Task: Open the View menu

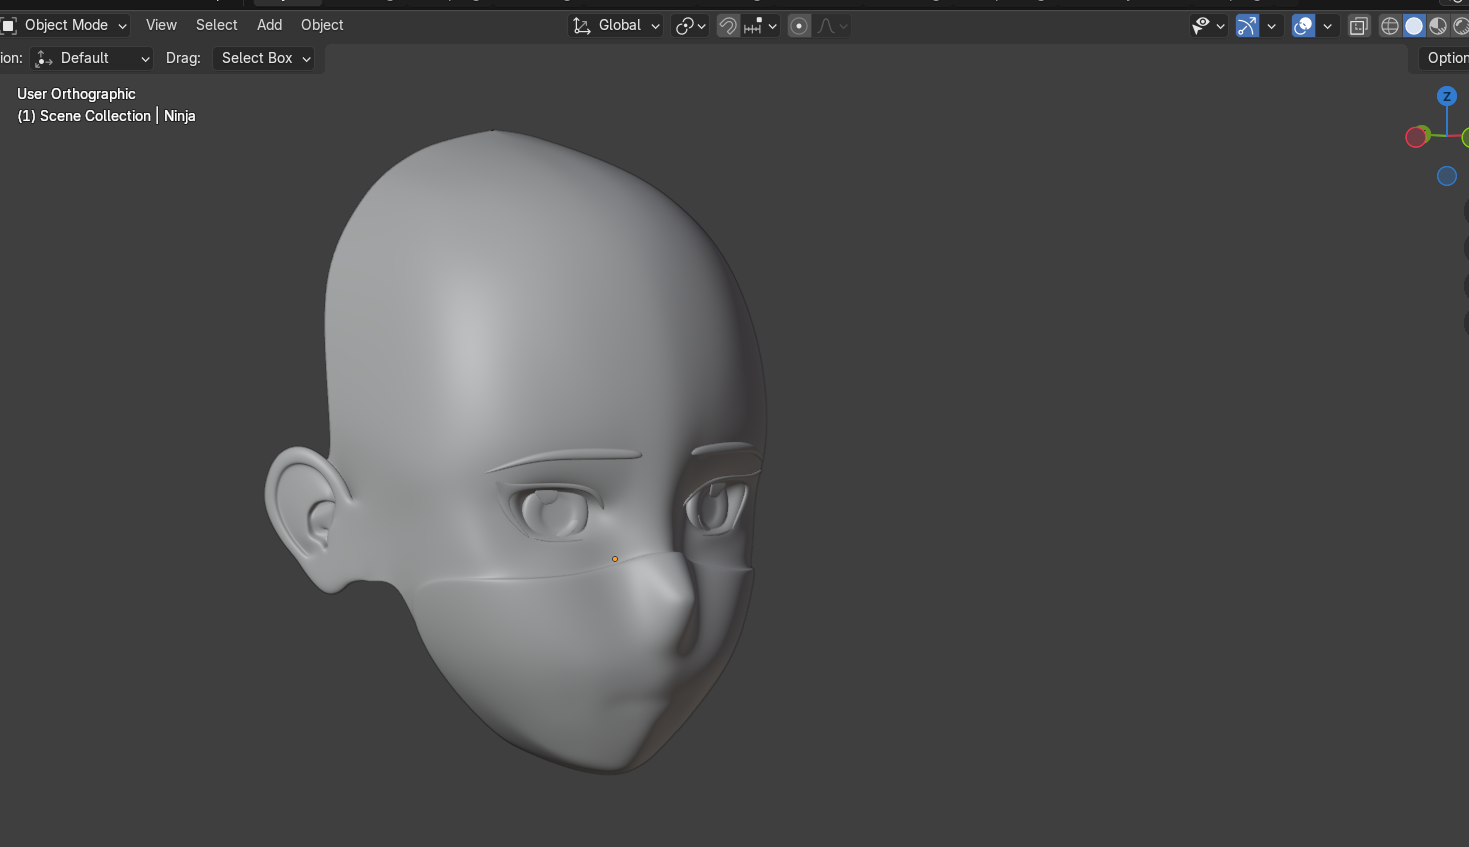Action: (161, 25)
